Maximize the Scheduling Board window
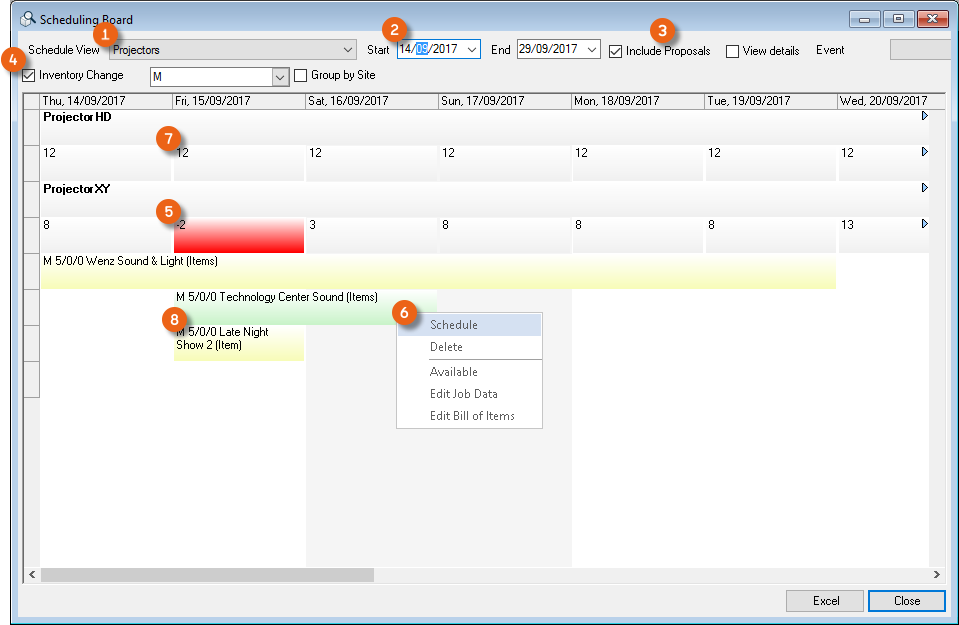The height and width of the screenshot is (625, 959). click(x=898, y=19)
